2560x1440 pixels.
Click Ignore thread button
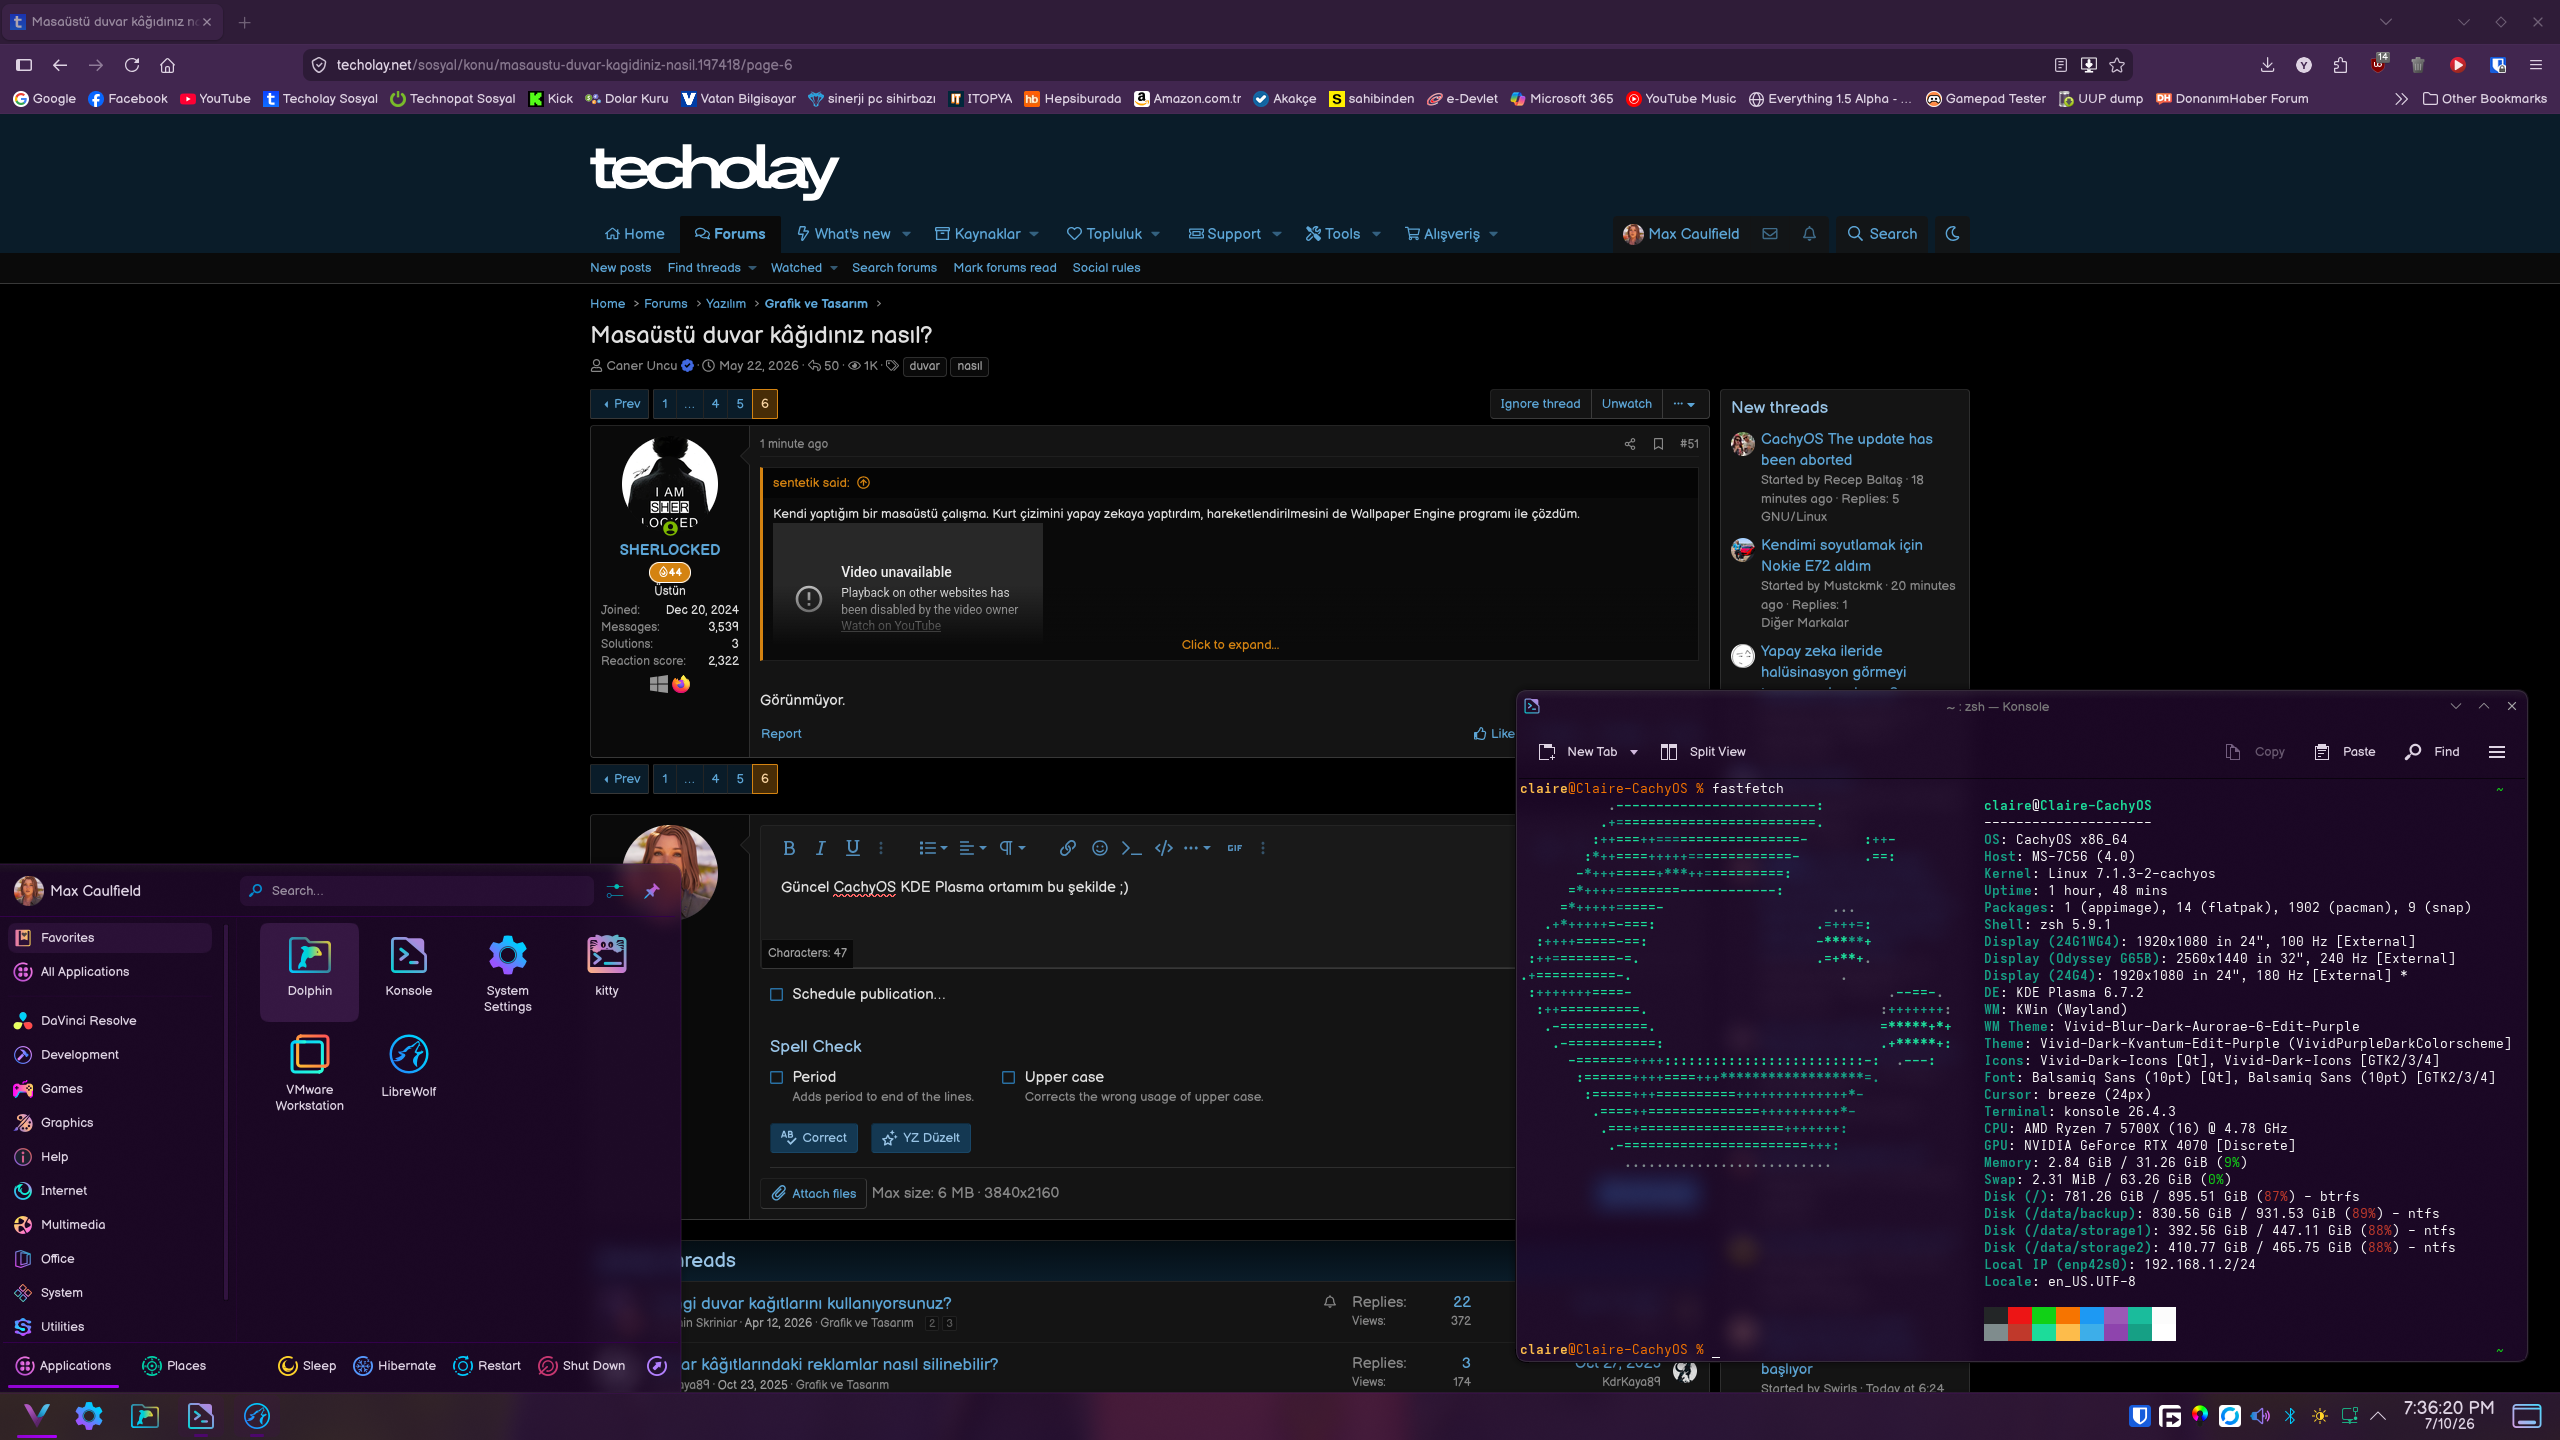tap(1540, 404)
